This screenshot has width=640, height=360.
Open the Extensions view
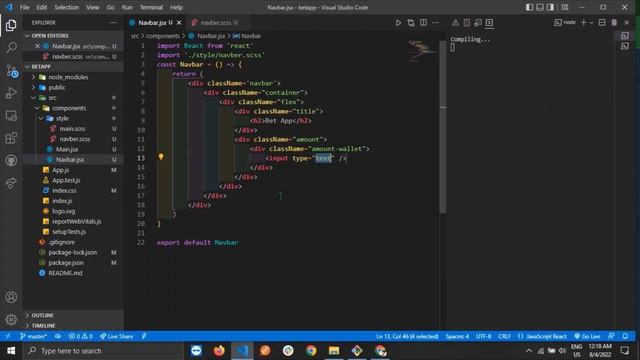pyautogui.click(x=11, y=138)
